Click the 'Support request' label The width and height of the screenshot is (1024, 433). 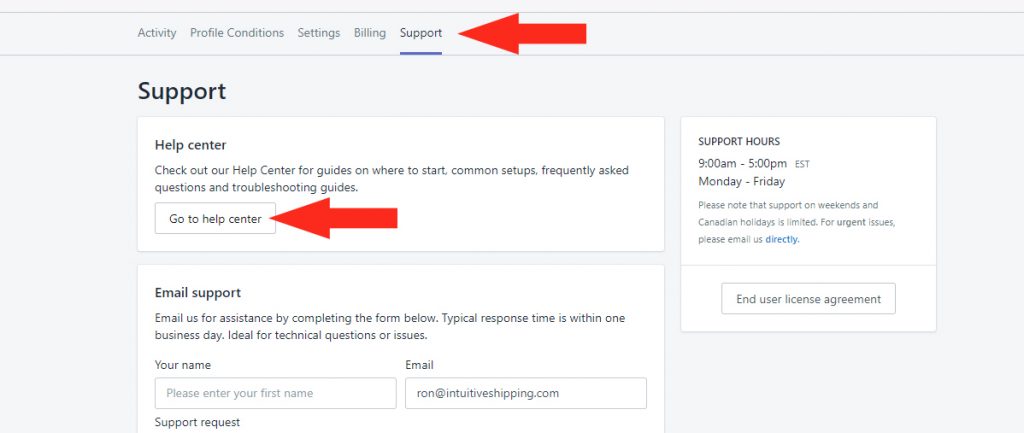pos(197,423)
